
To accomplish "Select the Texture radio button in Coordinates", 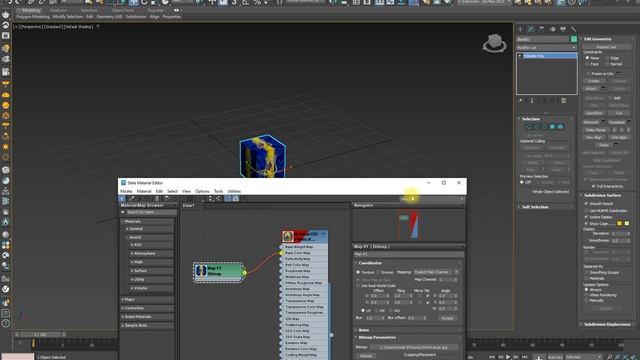I will (x=358, y=272).
